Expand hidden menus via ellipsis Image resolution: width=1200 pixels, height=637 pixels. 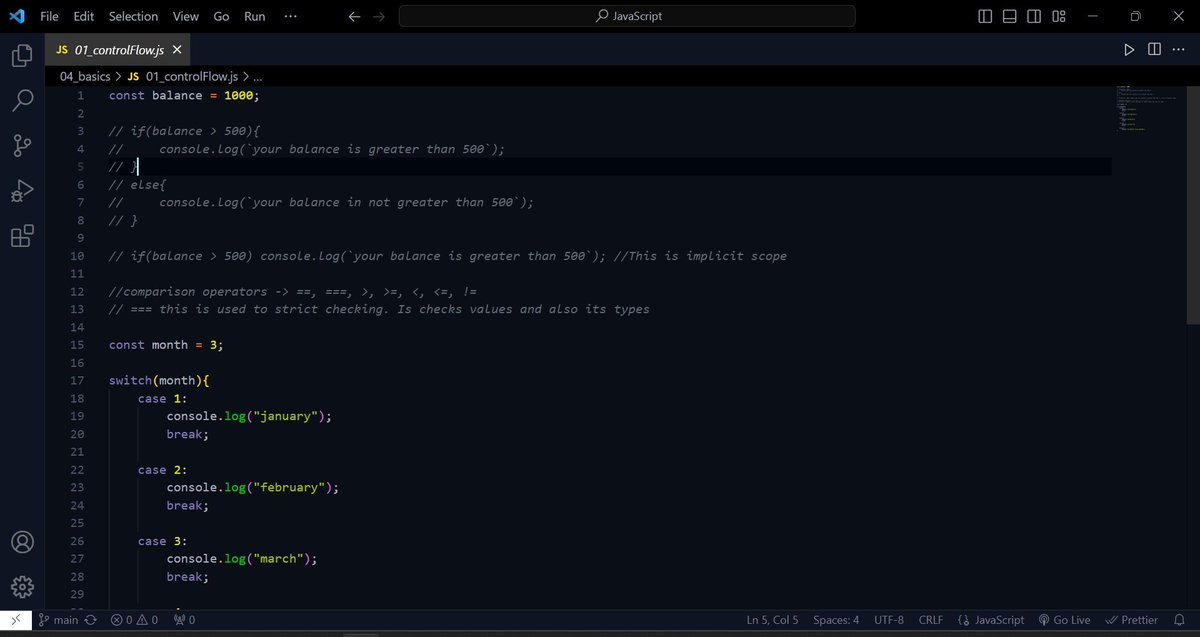point(290,16)
